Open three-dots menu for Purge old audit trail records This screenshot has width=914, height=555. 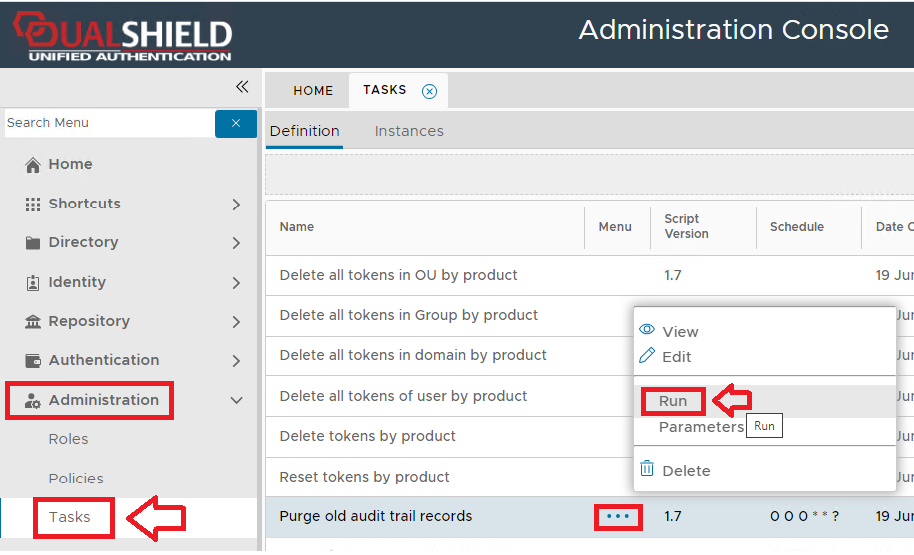point(618,517)
